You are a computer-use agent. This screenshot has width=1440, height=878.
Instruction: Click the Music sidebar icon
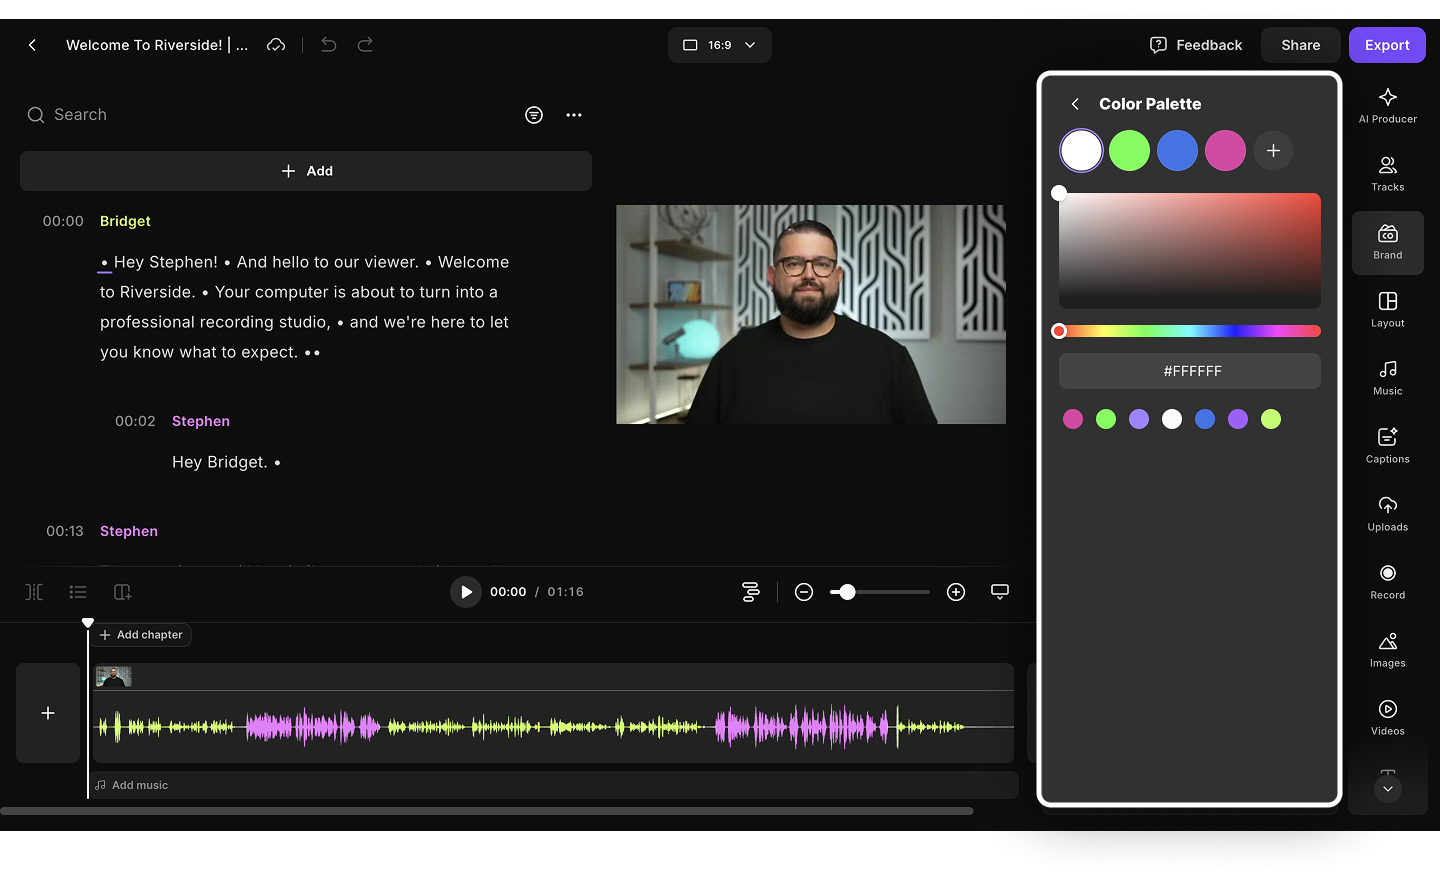1387,378
